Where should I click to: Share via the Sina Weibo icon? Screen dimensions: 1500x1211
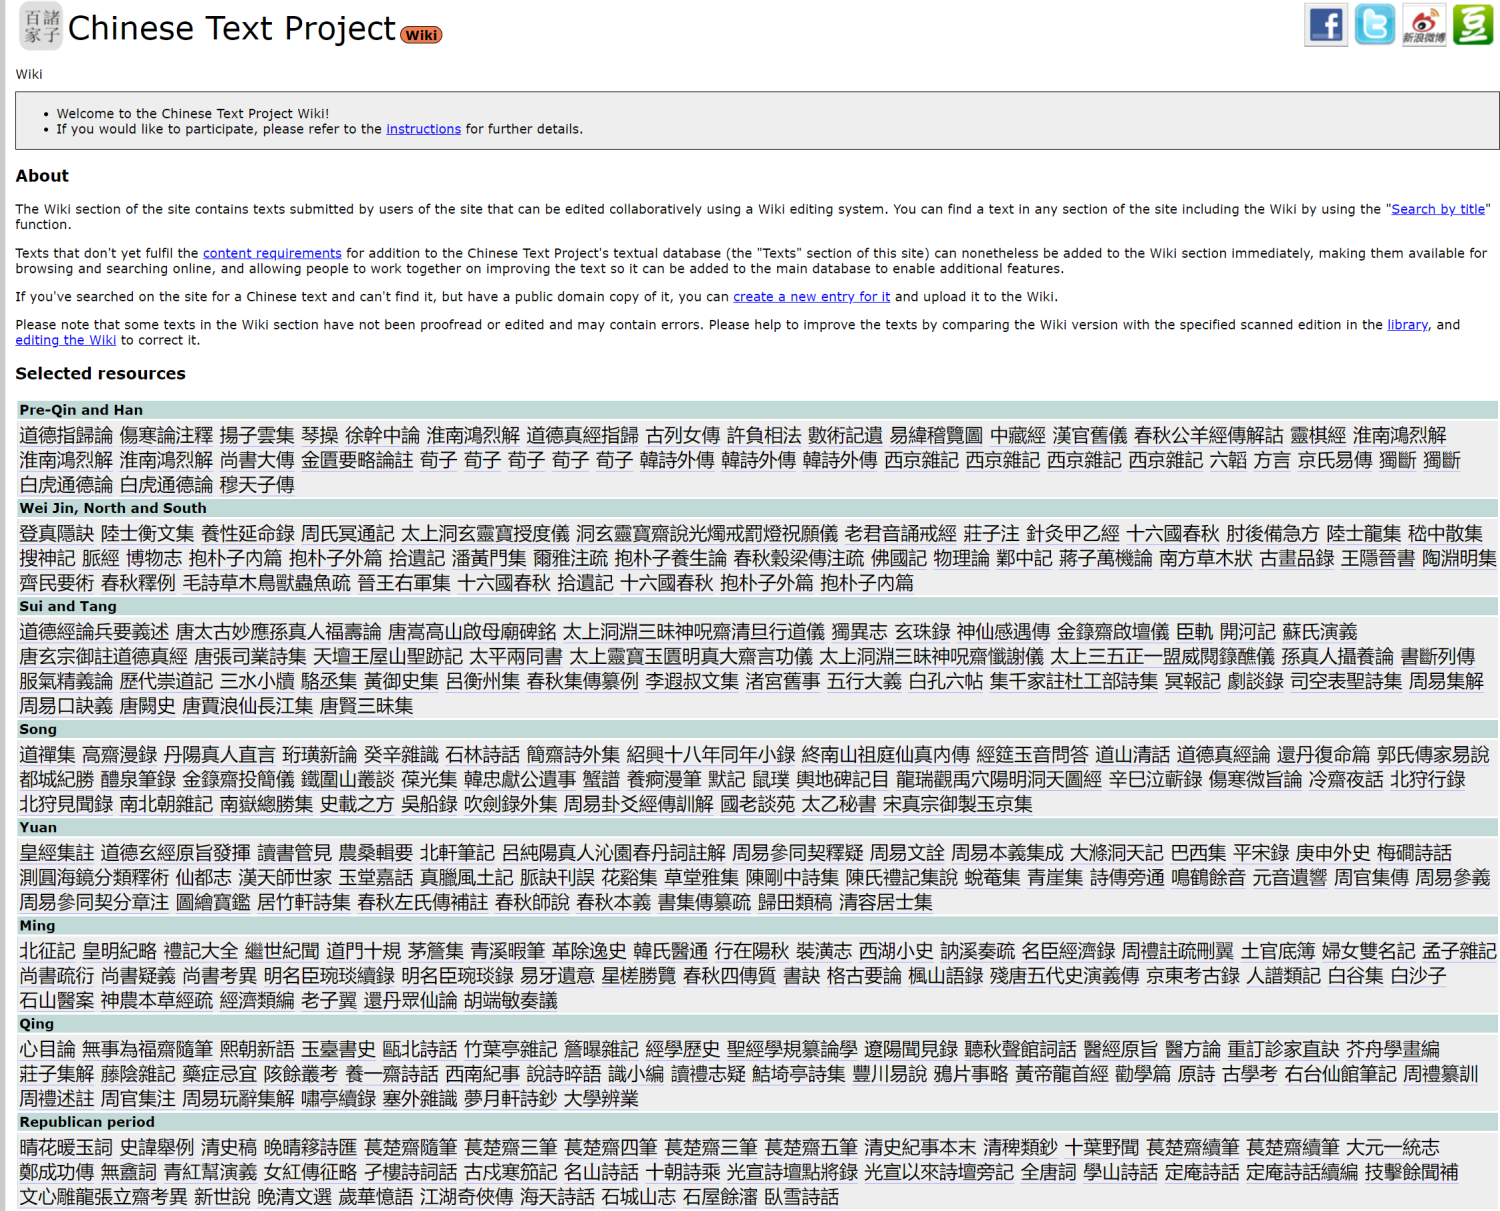(x=1423, y=25)
